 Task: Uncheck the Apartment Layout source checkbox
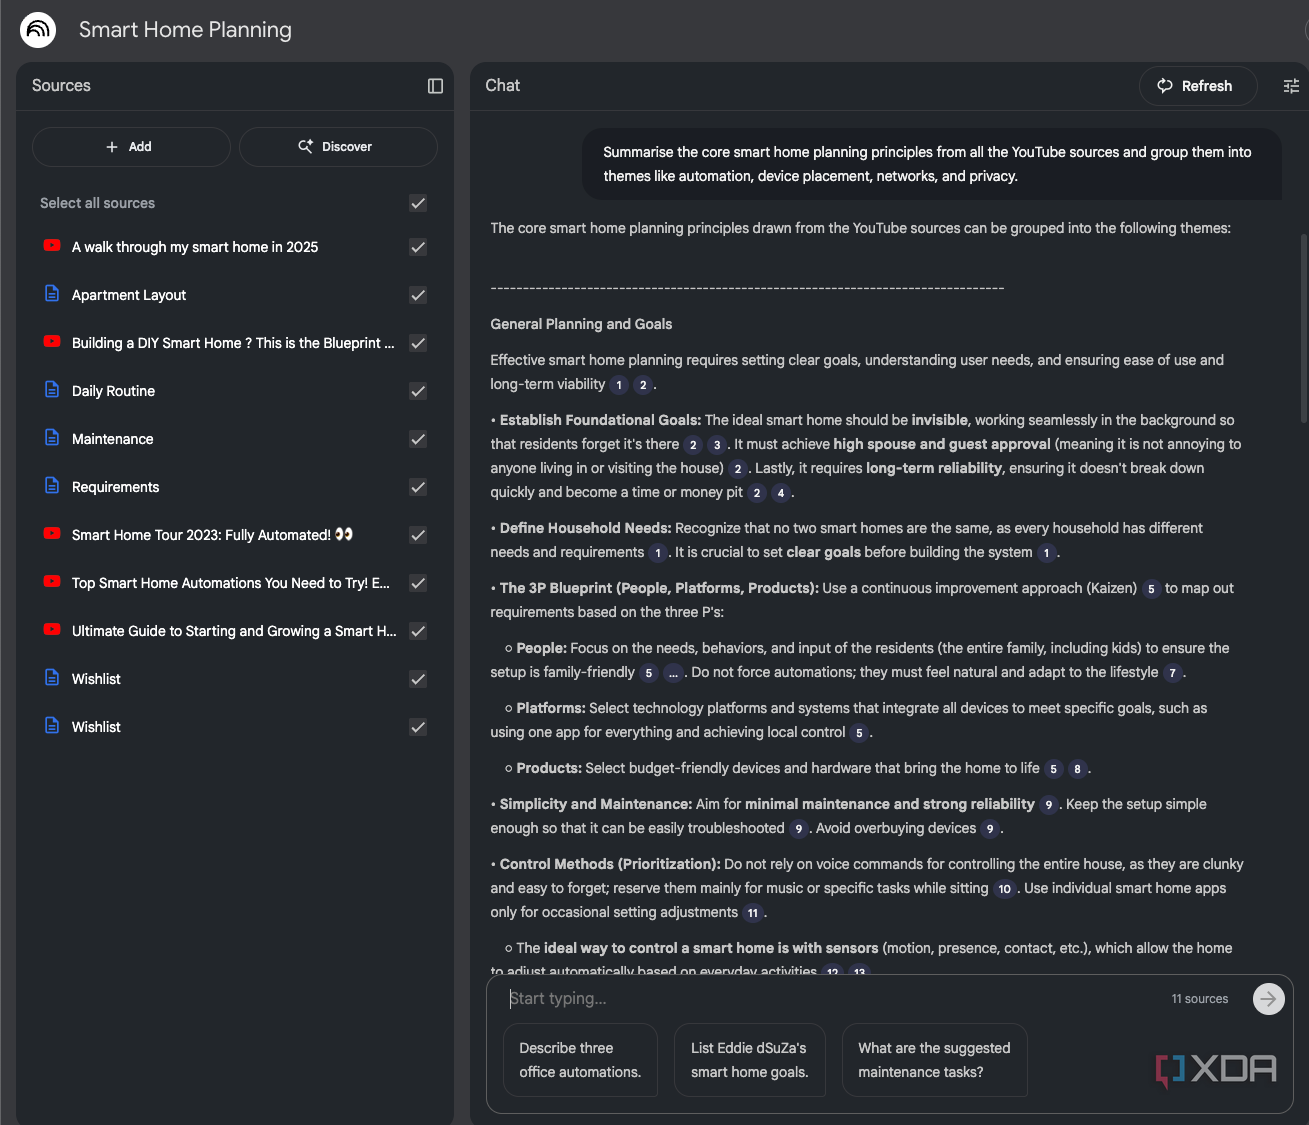pyautogui.click(x=418, y=295)
